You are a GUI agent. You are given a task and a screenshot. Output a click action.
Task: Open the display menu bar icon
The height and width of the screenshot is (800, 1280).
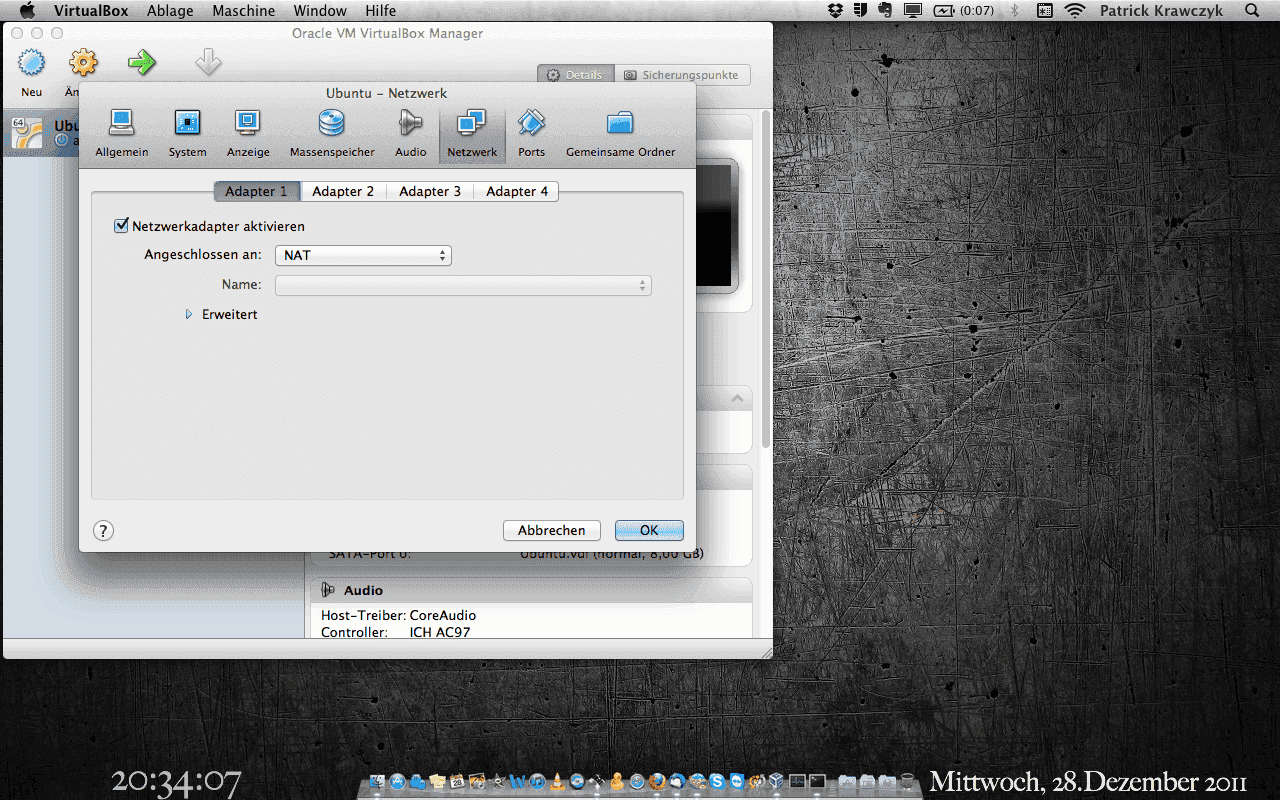[912, 11]
